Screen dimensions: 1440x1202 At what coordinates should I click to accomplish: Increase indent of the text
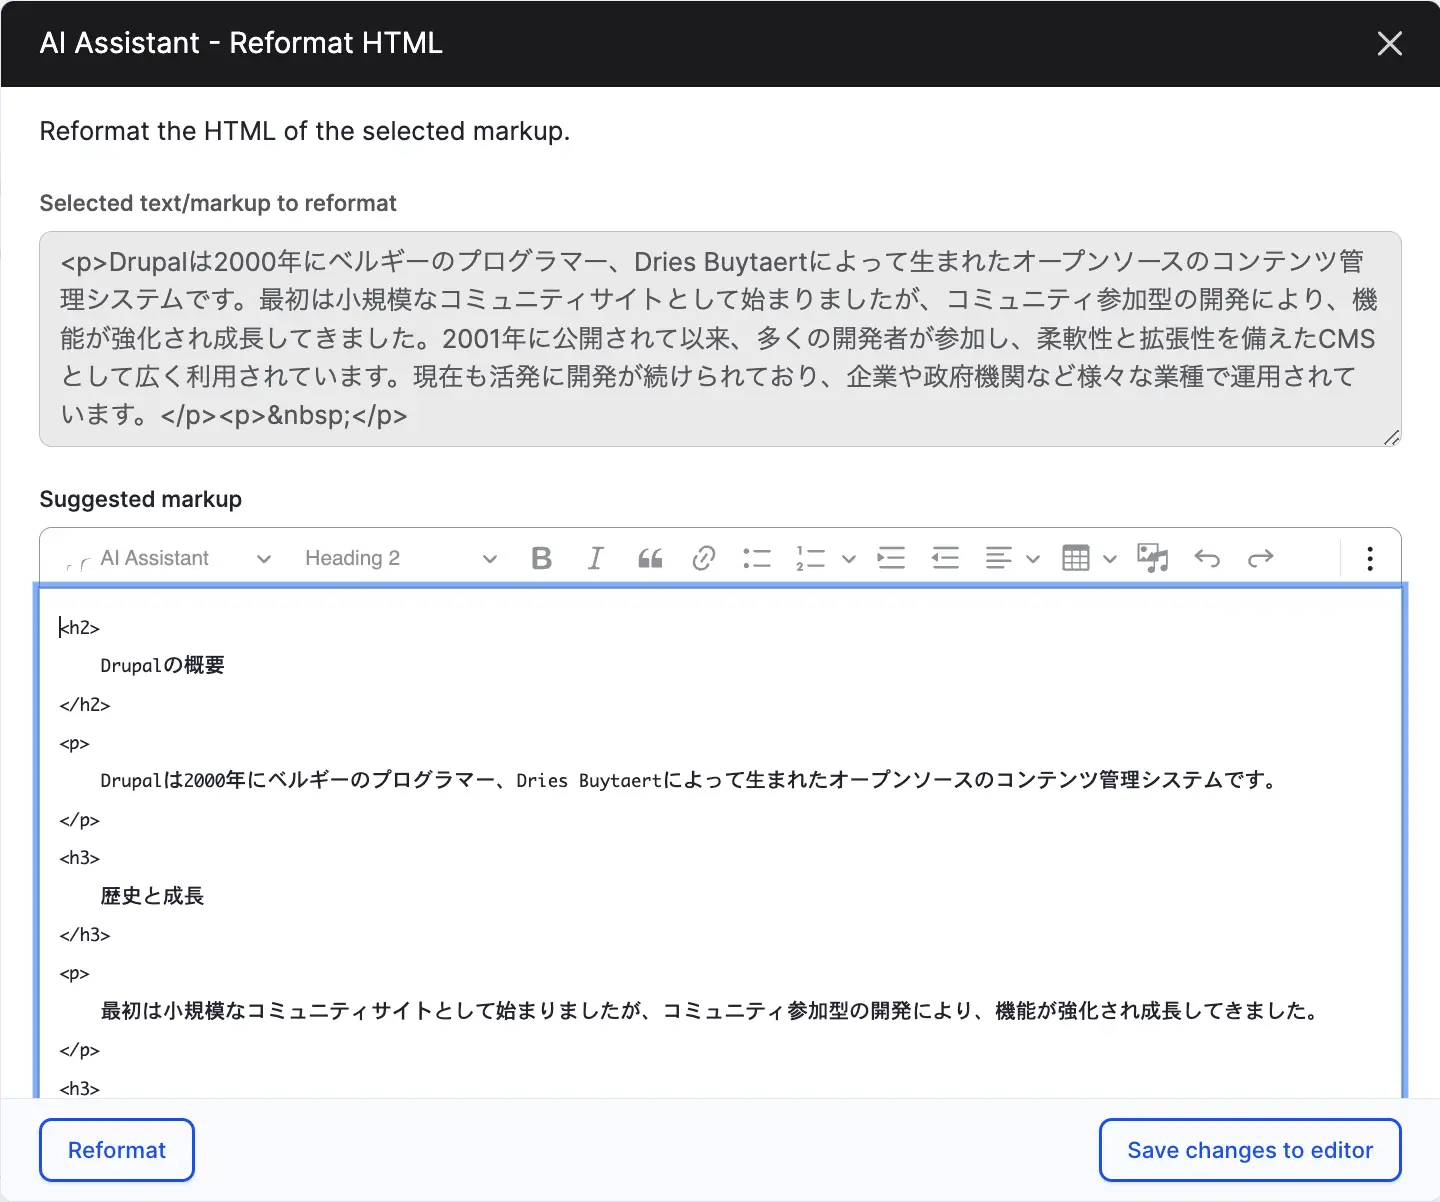pos(891,558)
